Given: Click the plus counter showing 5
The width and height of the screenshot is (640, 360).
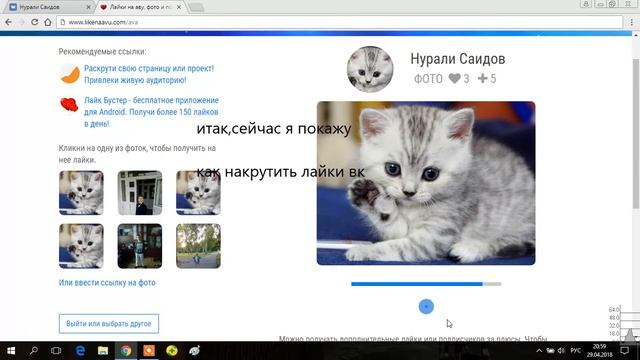Looking at the screenshot, I should [x=487, y=79].
